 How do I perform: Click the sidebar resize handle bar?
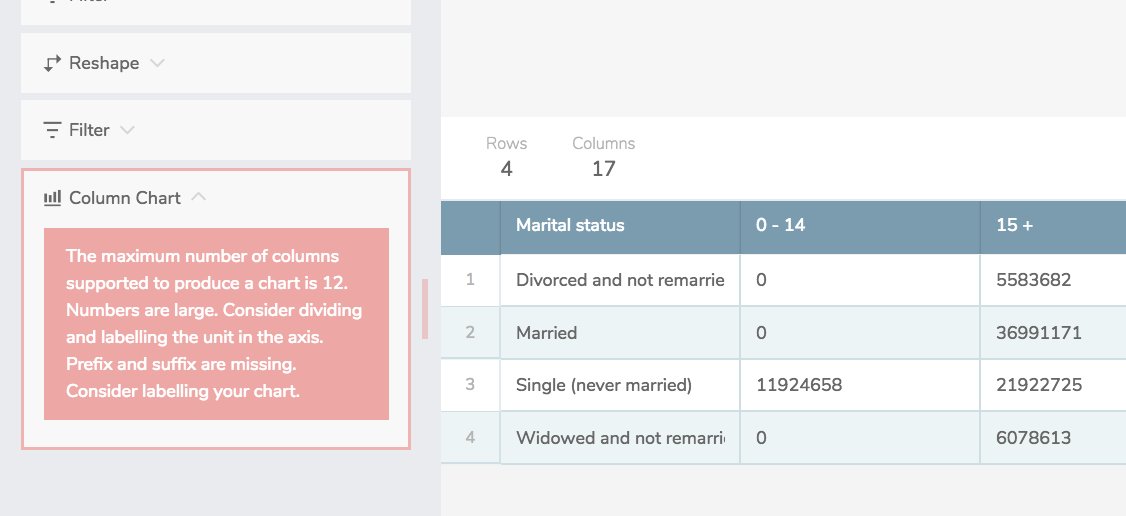click(425, 309)
